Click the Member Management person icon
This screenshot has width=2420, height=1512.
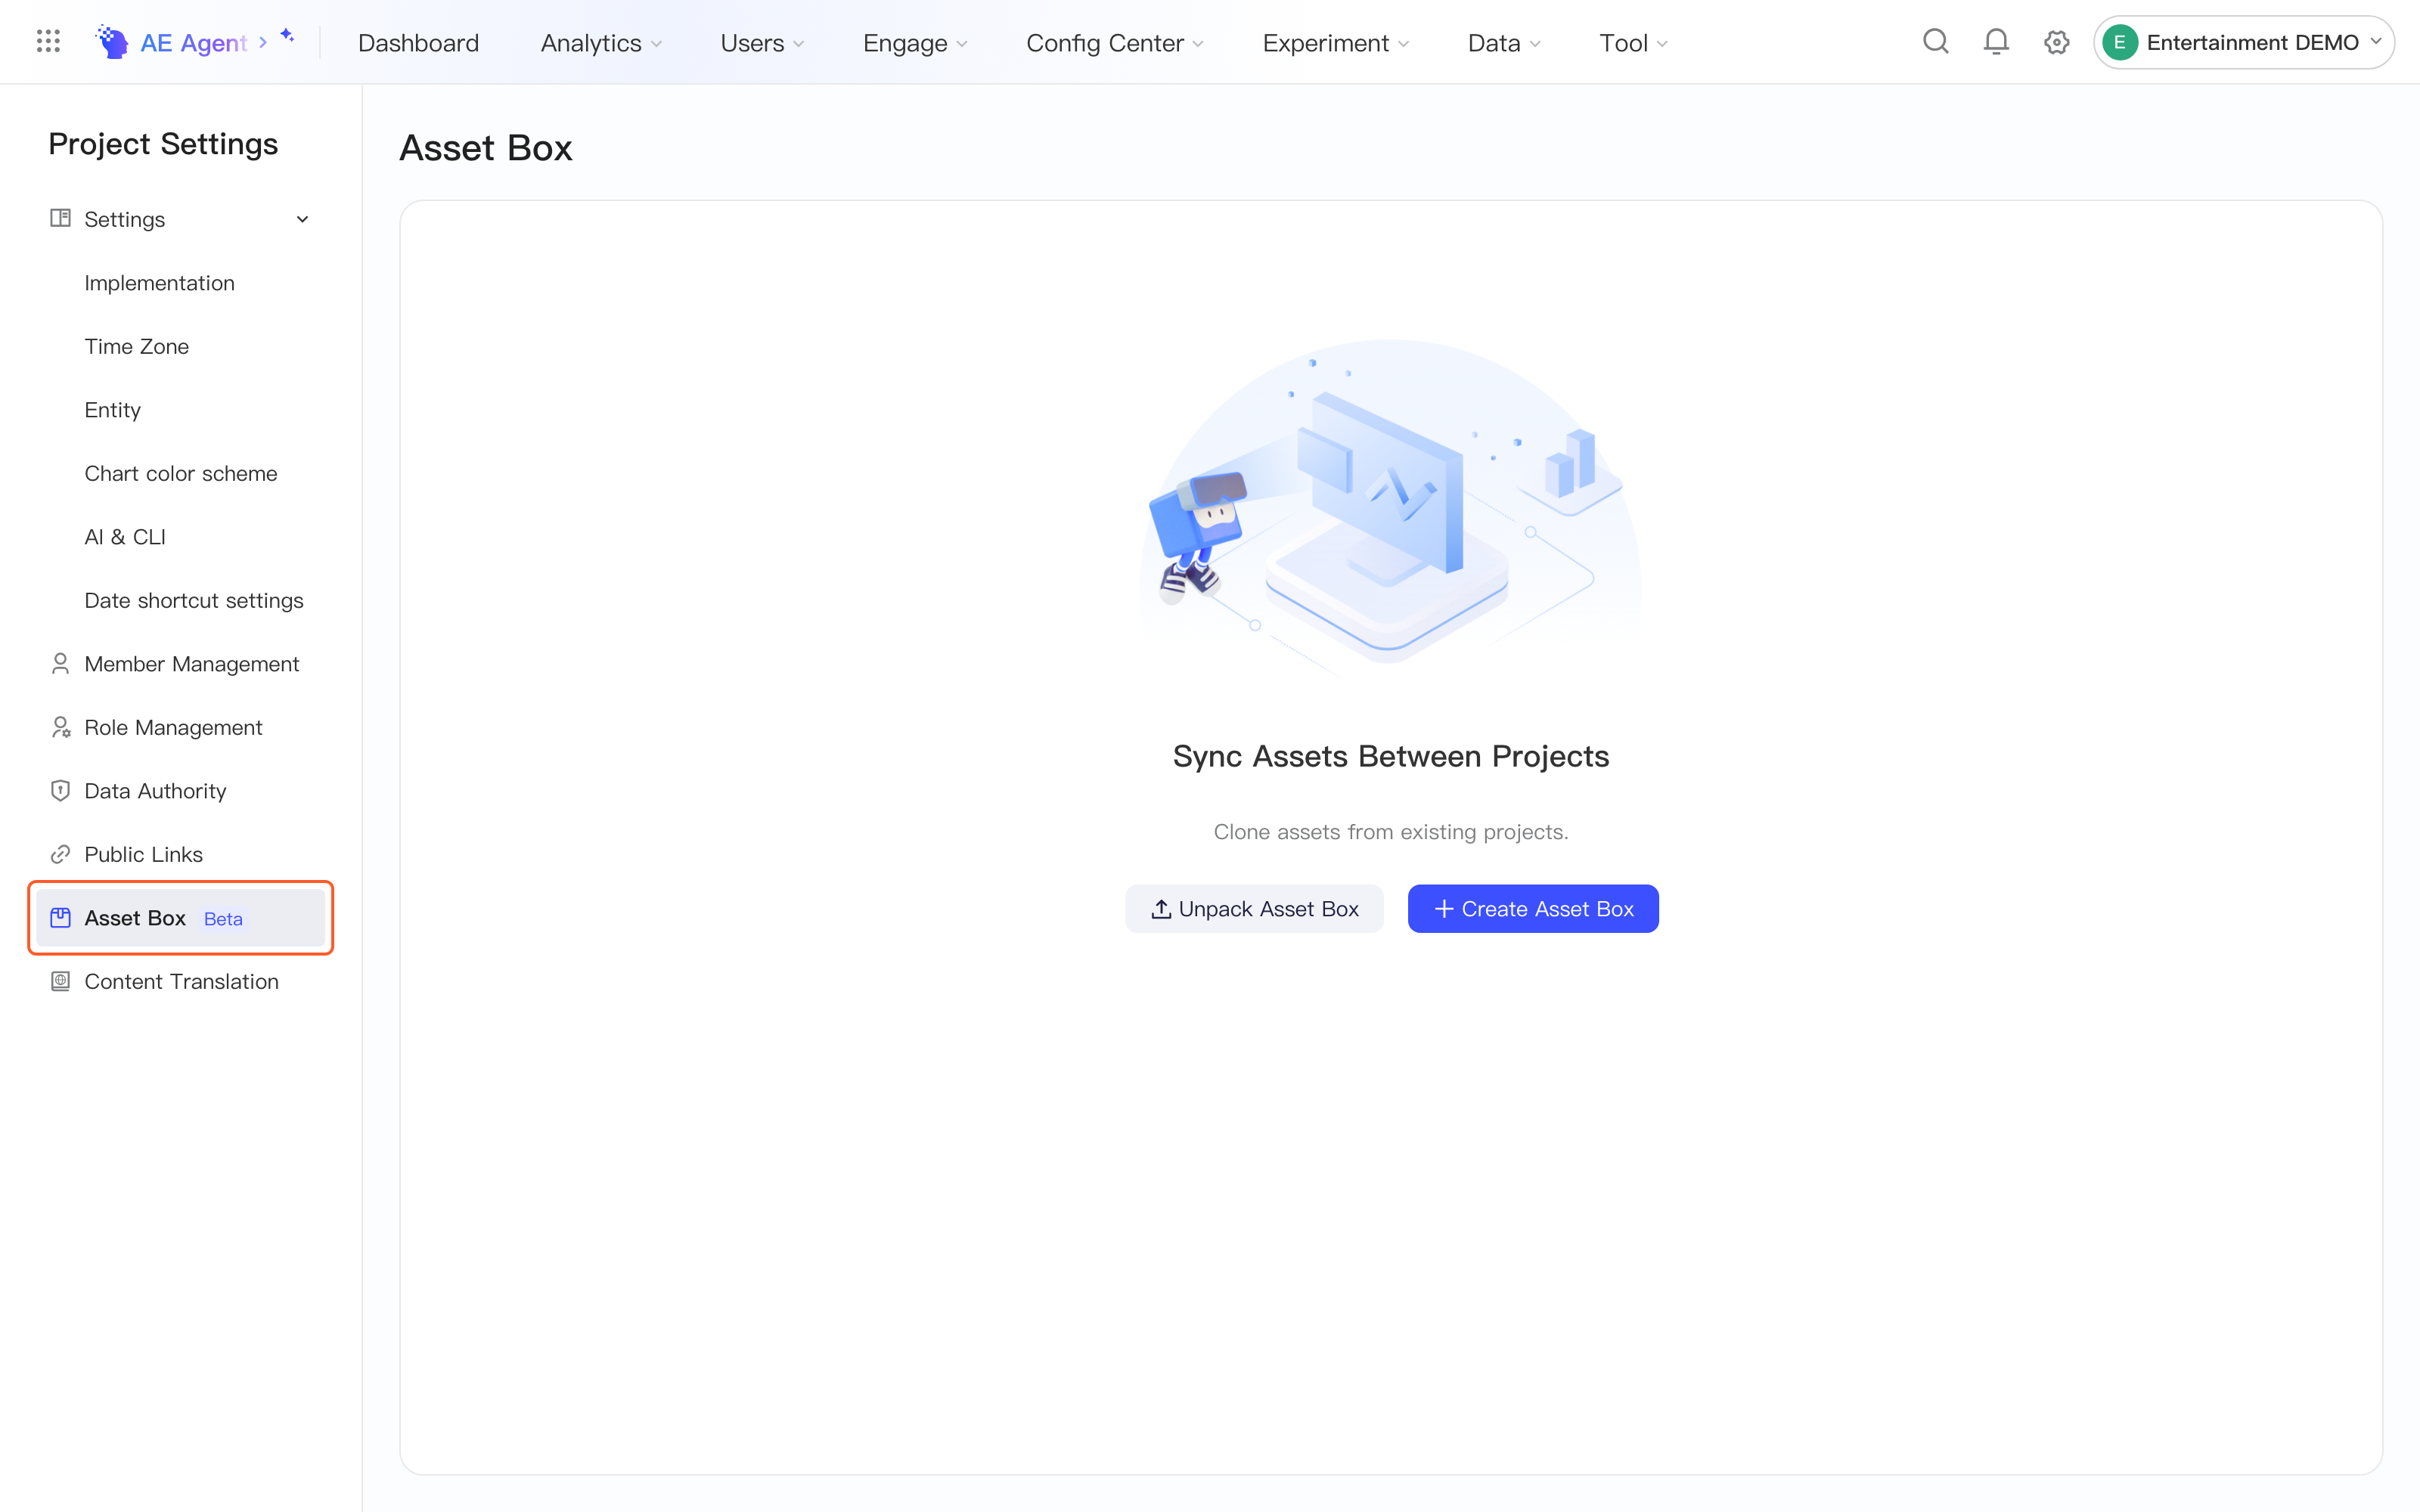click(60, 664)
